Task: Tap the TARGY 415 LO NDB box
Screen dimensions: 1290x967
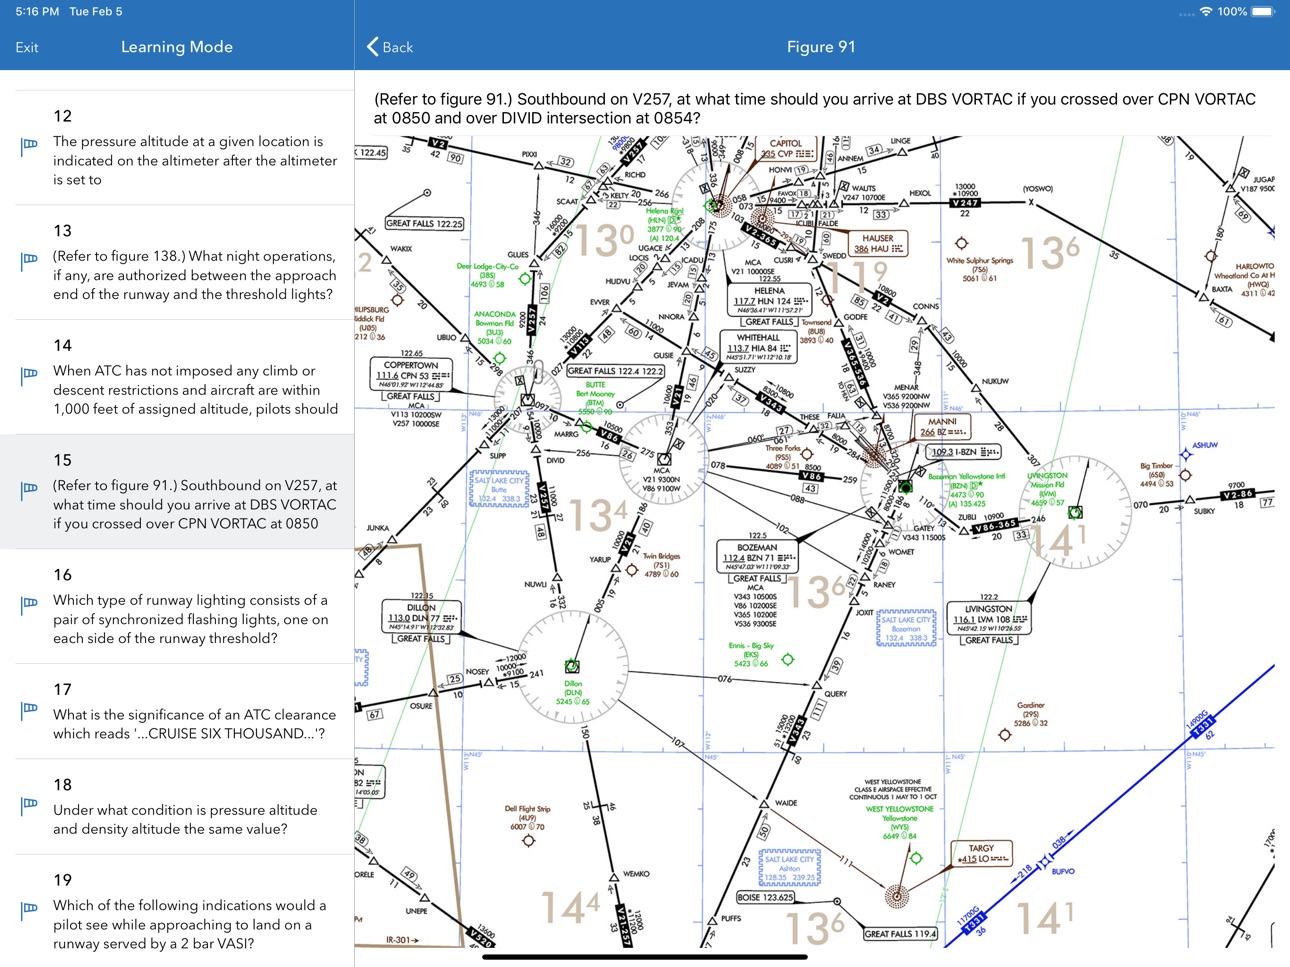Action: [x=981, y=853]
